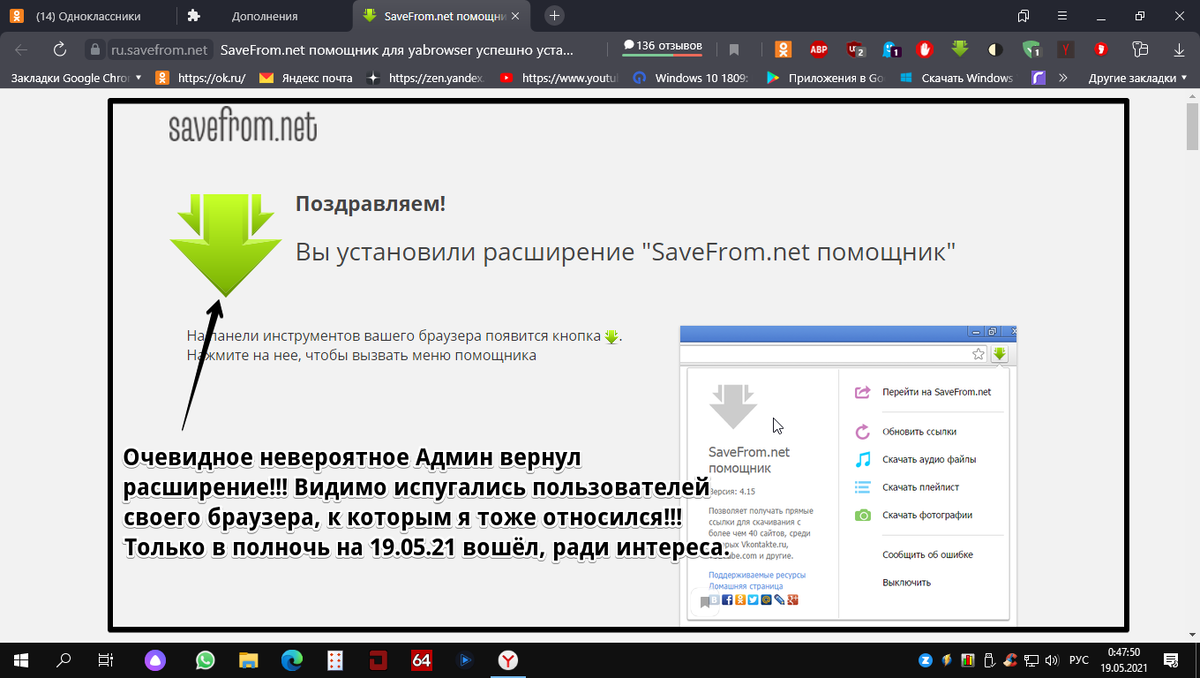Change the РУС input language indicator

pos(1079,660)
